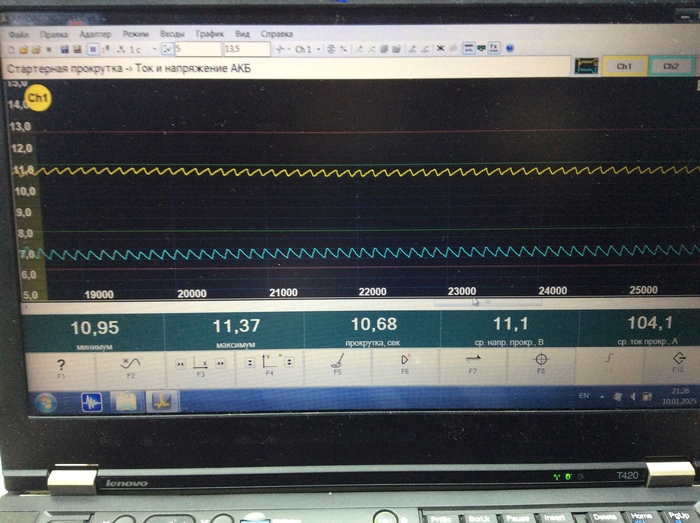Click the Windows Start orb
Screen dimensions: 700x523
pyautogui.click(x=46, y=403)
